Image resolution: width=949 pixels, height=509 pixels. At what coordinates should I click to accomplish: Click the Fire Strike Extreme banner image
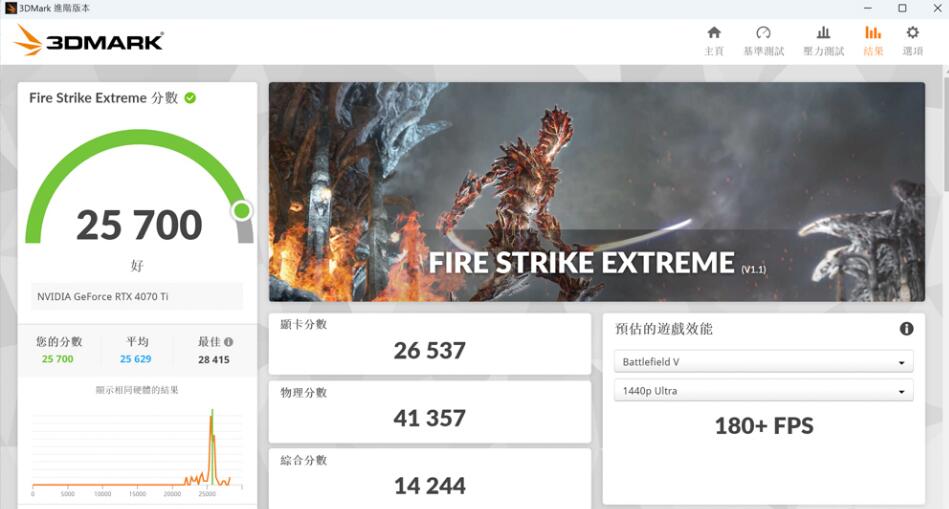597,191
